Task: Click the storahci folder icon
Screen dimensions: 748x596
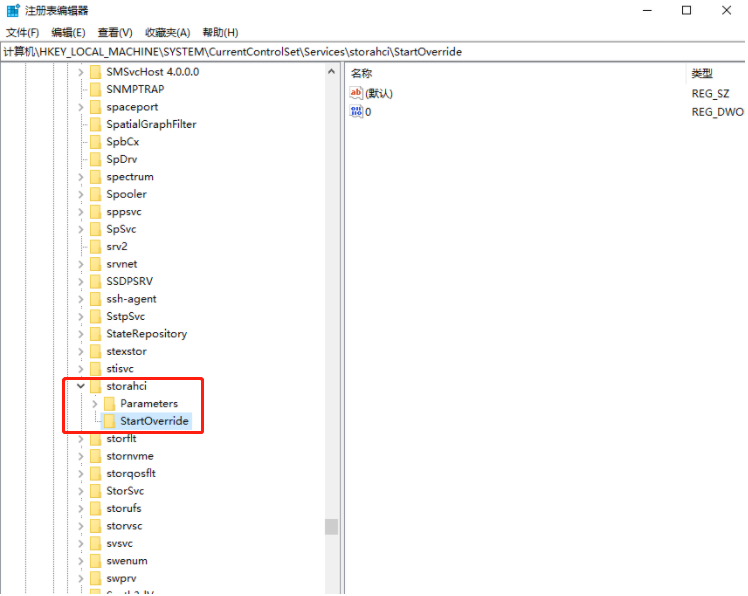Action: click(x=95, y=386)
